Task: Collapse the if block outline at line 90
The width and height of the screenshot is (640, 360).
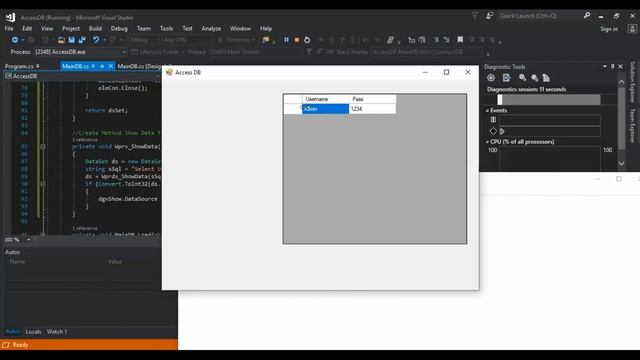Action: click(43, 184)
